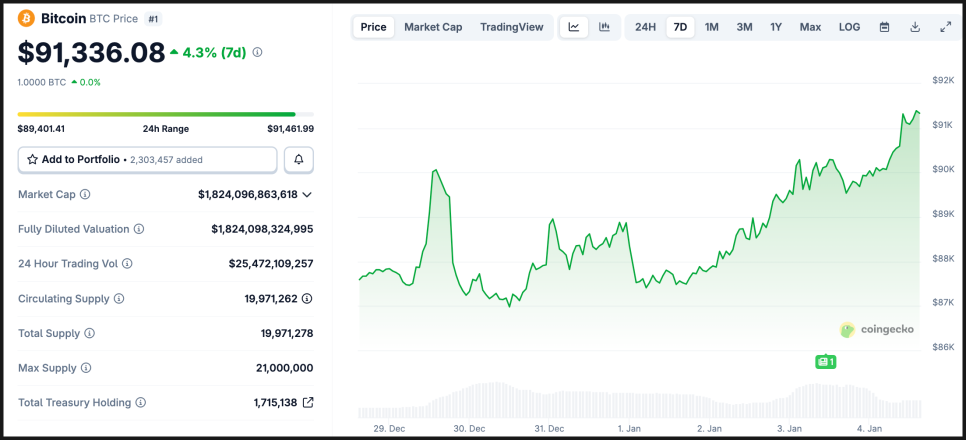The width and height of the screenshot is (966, 440).
Task: Select the 1Y time range
Action: click(776, 27)
